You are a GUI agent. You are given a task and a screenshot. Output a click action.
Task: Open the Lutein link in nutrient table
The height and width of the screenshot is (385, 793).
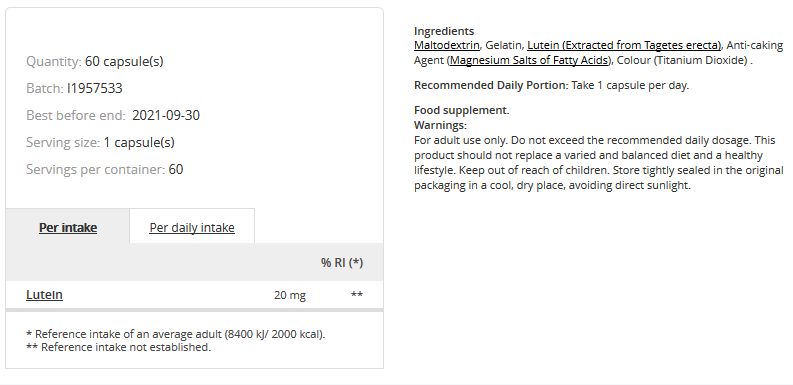(x=45, y=294)
